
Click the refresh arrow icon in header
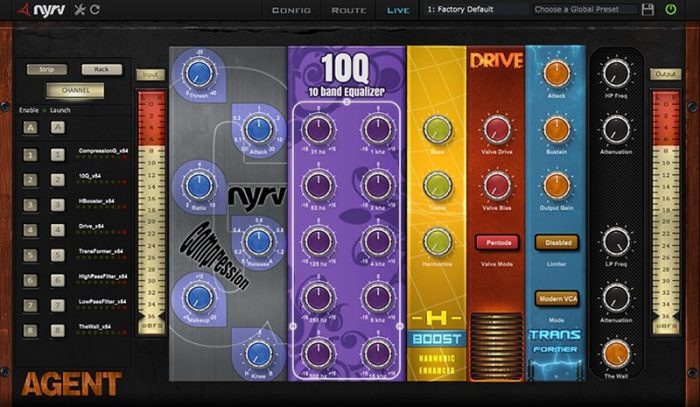[x=94, y=10]
